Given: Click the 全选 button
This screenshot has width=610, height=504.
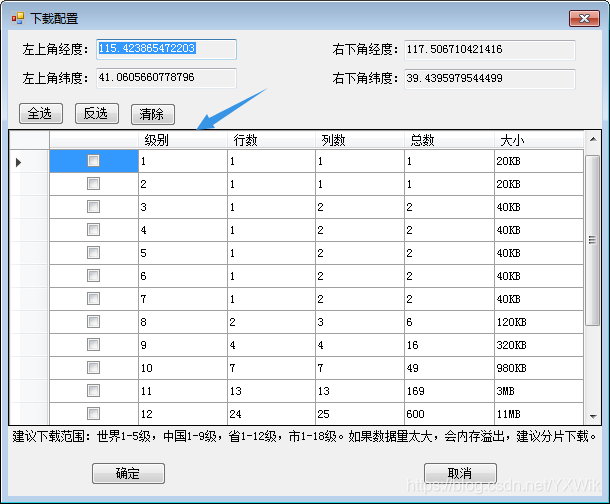Looking at the screenshot, I should tap(41, 114).
